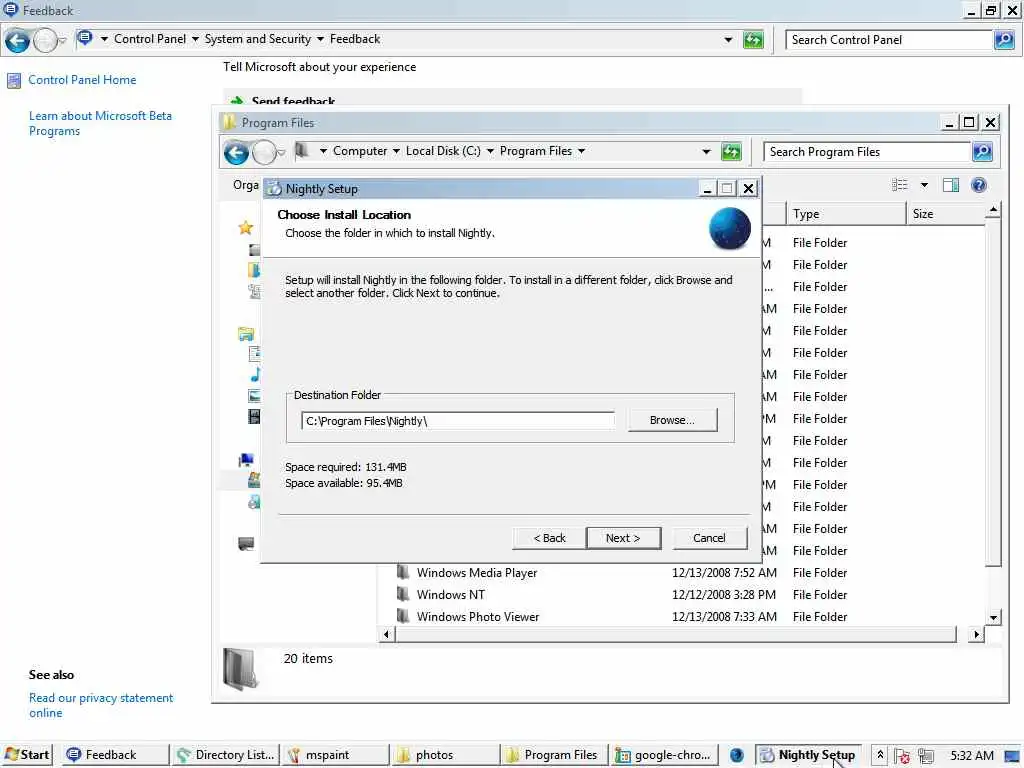Click the network tray icon
Image resolution: width=1024 pixels, height=768 pixels.
pyautogui.click(x=925, y=756)
